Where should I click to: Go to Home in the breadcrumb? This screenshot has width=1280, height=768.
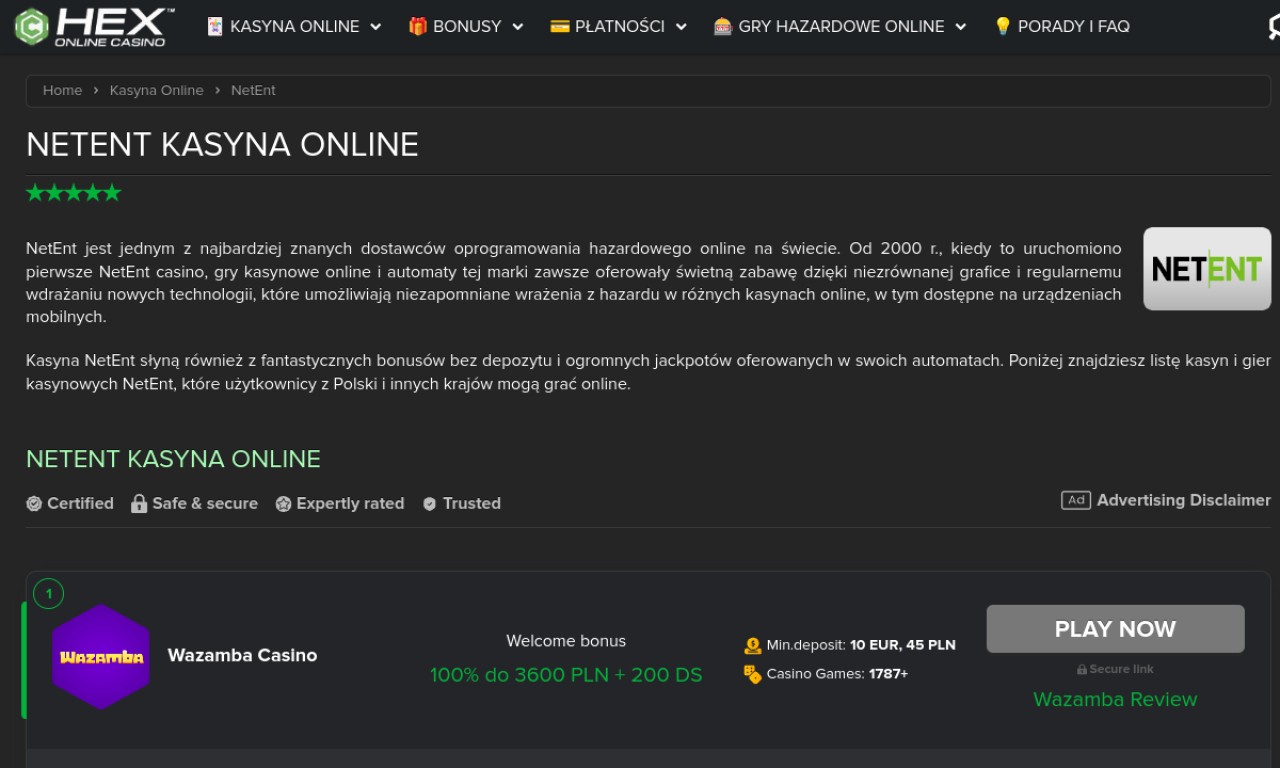(62, 90)
